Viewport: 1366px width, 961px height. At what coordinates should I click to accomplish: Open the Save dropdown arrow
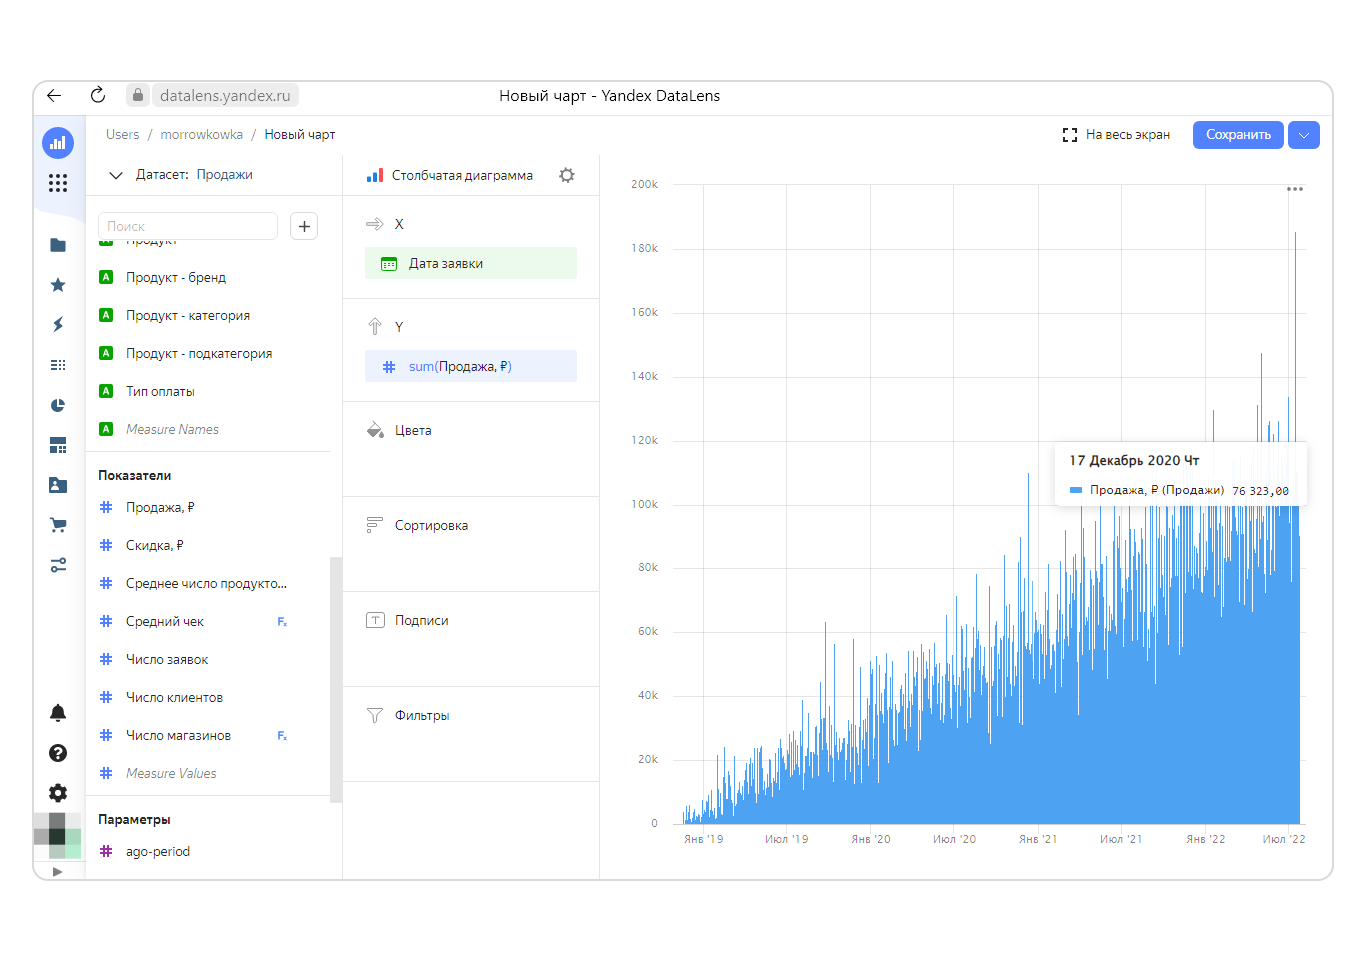point(1304,135)
